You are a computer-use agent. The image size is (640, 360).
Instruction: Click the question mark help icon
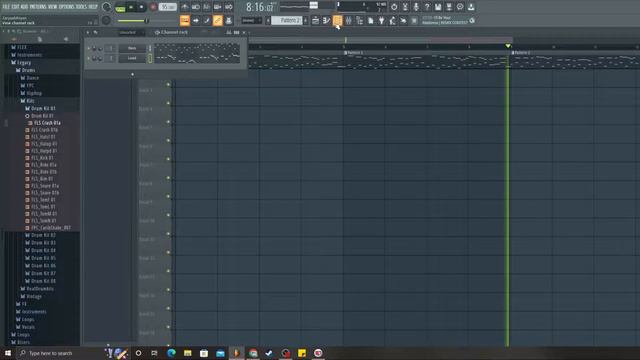427,7
